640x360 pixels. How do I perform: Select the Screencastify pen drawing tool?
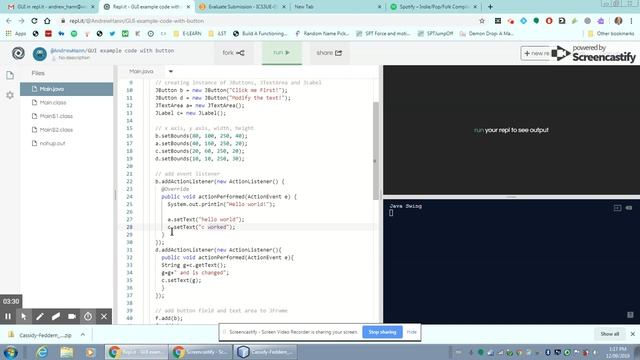40,316
